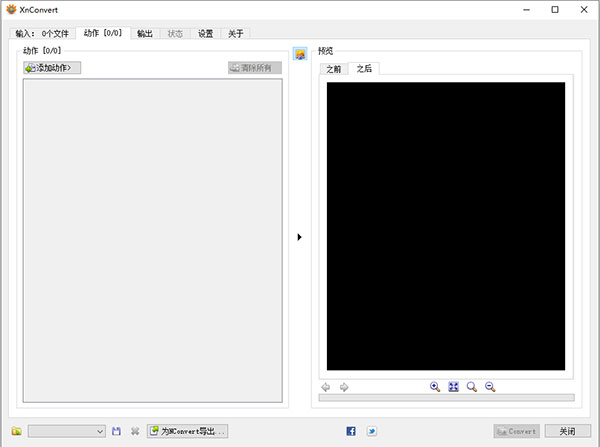Reset preview zoom magnifier icon
Screen dimensions: 600x447
click(x=472, y=387)
